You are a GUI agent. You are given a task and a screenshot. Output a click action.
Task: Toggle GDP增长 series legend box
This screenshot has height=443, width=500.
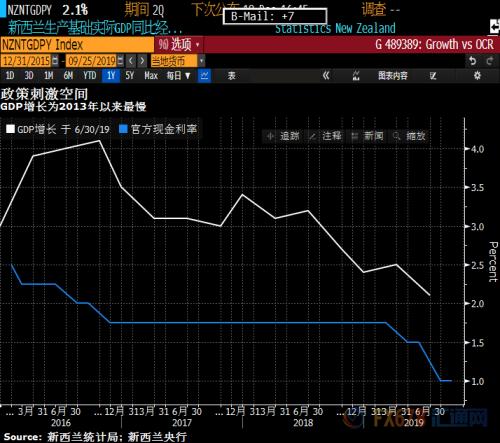(x=10, y=129)
